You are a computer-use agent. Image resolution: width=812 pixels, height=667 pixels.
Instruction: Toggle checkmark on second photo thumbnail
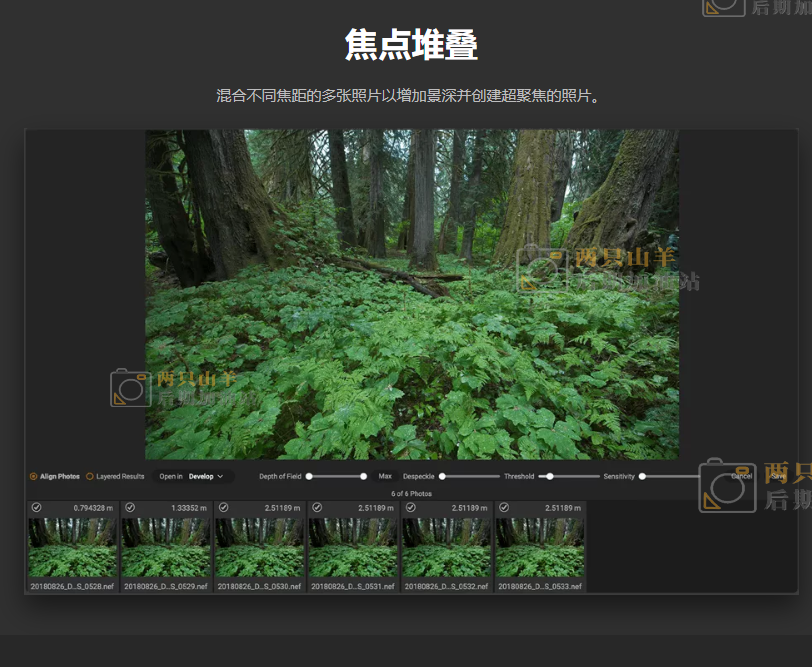tap(130, 508)
